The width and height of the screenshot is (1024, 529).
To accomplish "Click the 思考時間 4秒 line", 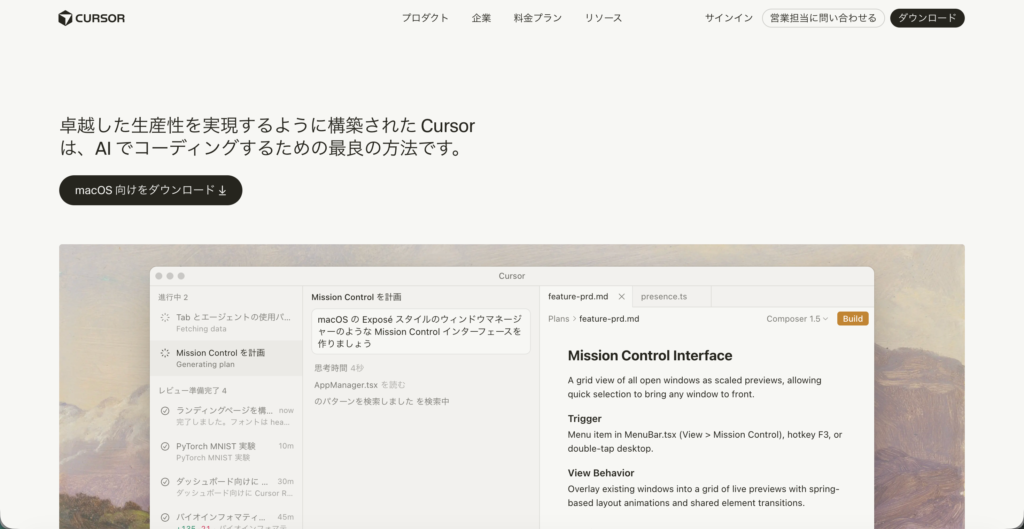I will (x=339, y=368).
